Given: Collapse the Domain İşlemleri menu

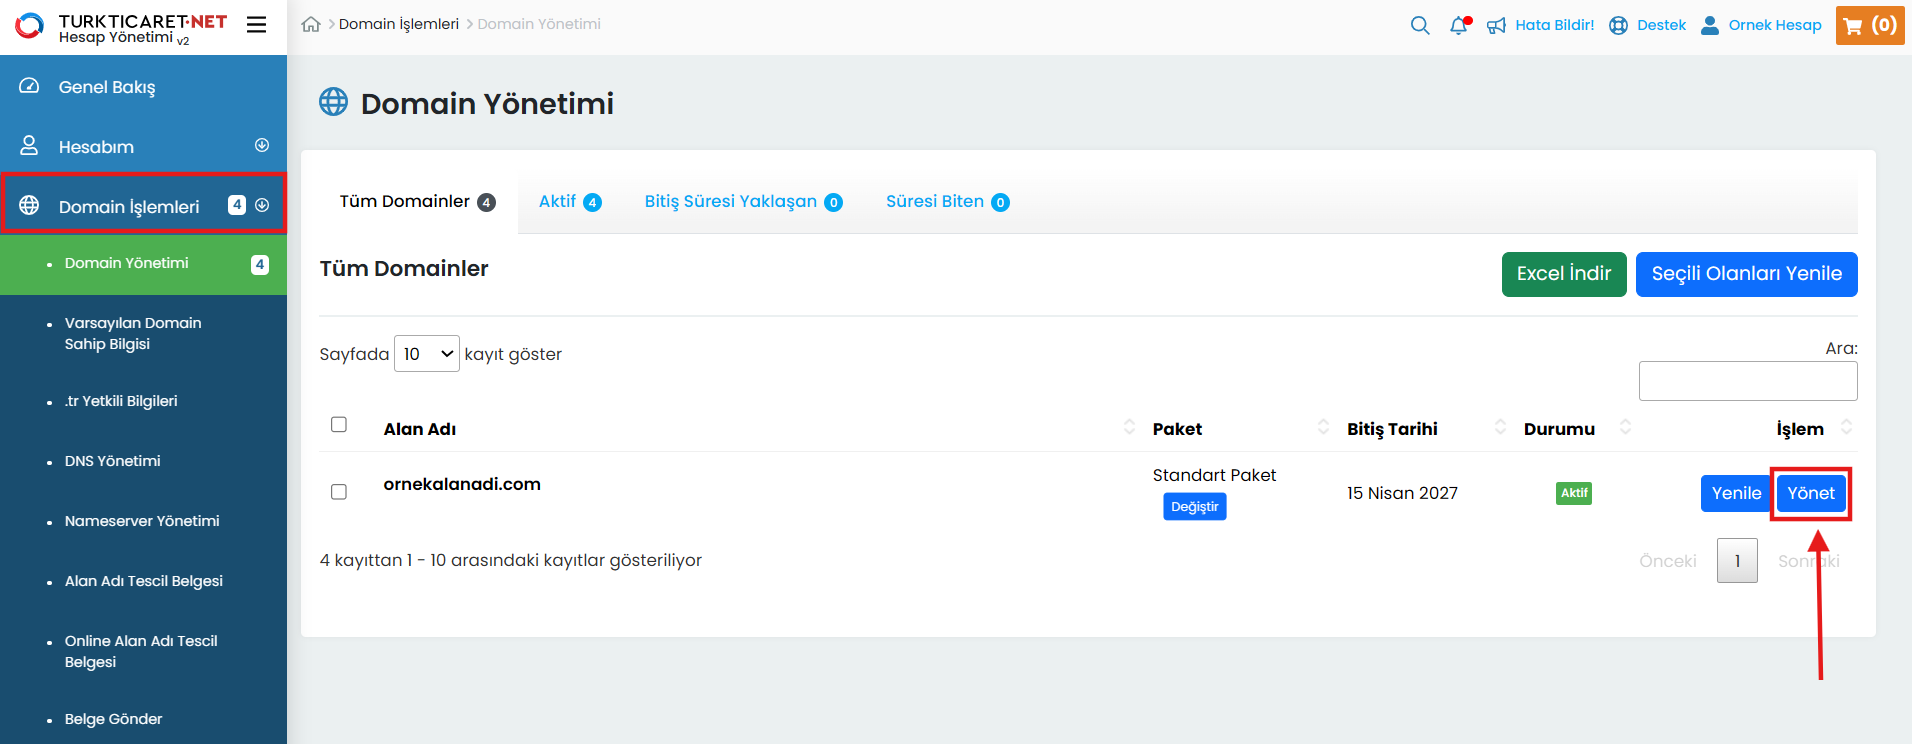Looking at the screenshot, I should (x=262, y=205).
